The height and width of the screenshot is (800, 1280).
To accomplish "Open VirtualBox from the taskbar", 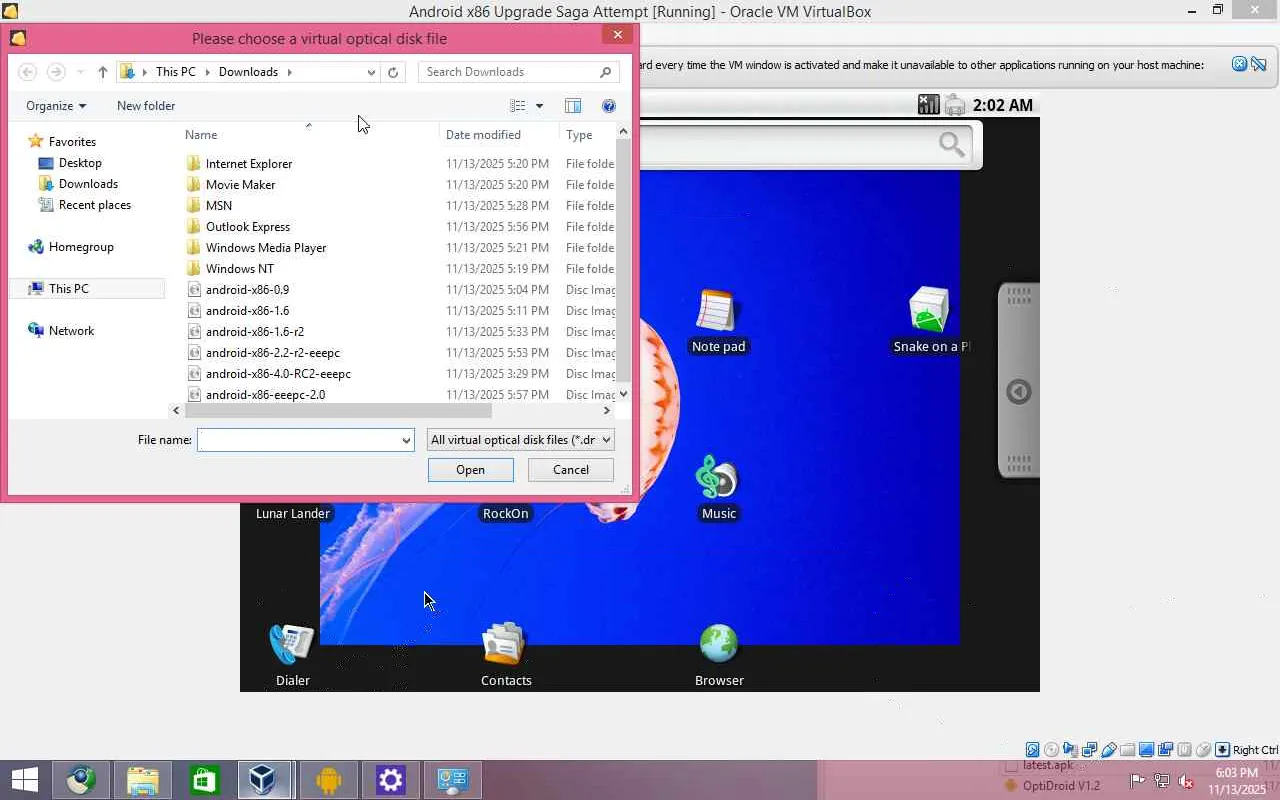I will pos(263,780).
